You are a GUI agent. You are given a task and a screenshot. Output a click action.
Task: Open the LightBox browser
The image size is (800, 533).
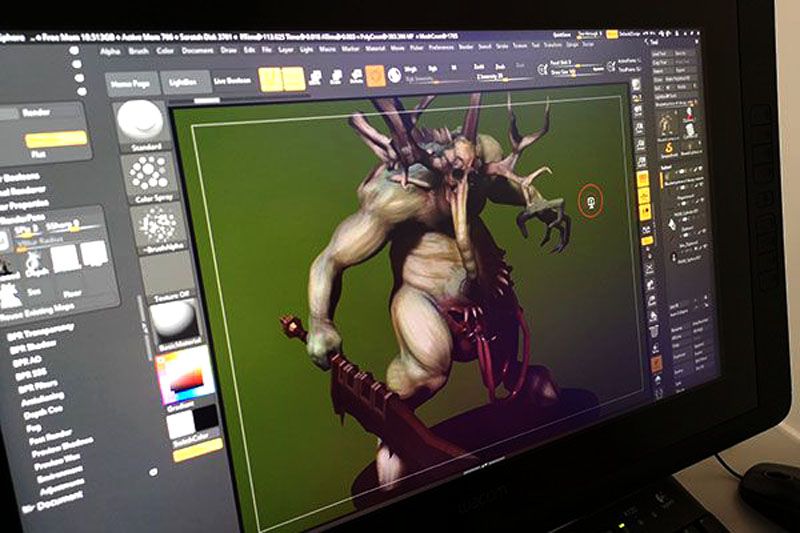pyautogui.click(x=184, y=82)
